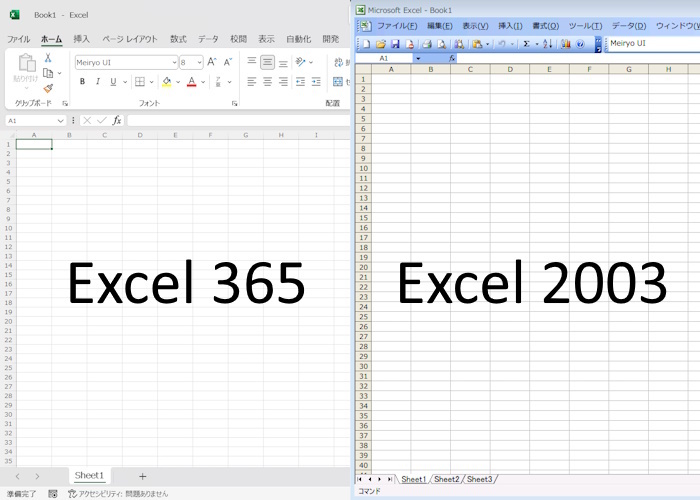Click the Sort Ascending icon in Excel 2003
The width and height of the screenshot is (700, 500).
(548, 44)
